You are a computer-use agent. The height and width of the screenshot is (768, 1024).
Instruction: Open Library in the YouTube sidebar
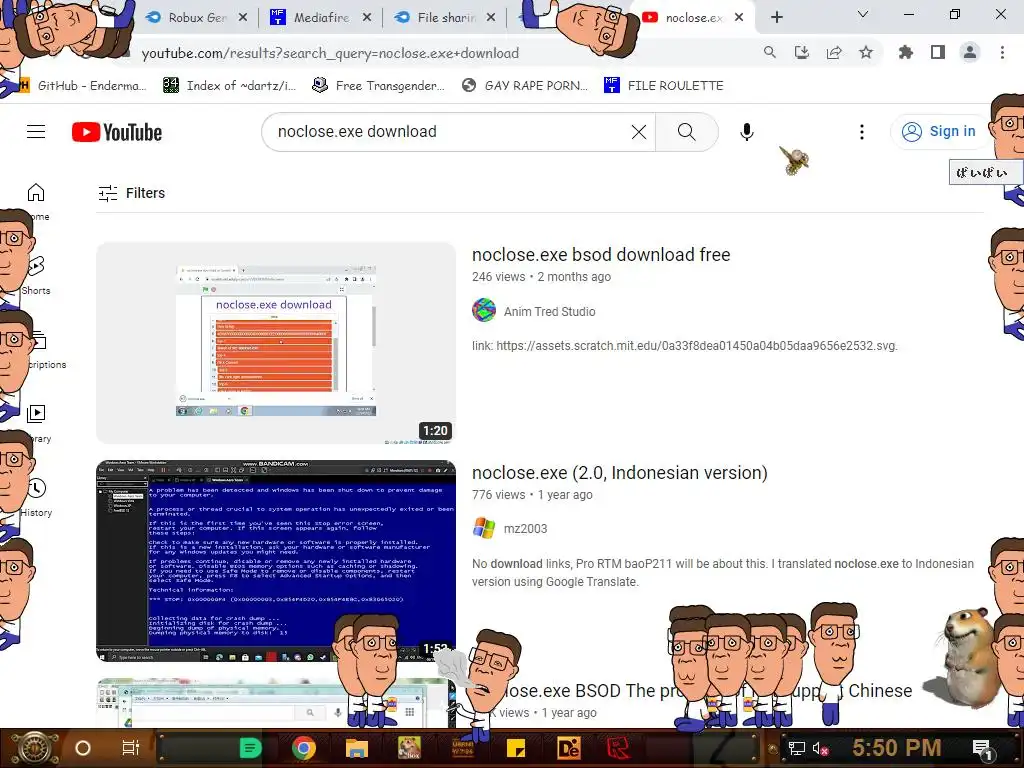tap(38, 423)
